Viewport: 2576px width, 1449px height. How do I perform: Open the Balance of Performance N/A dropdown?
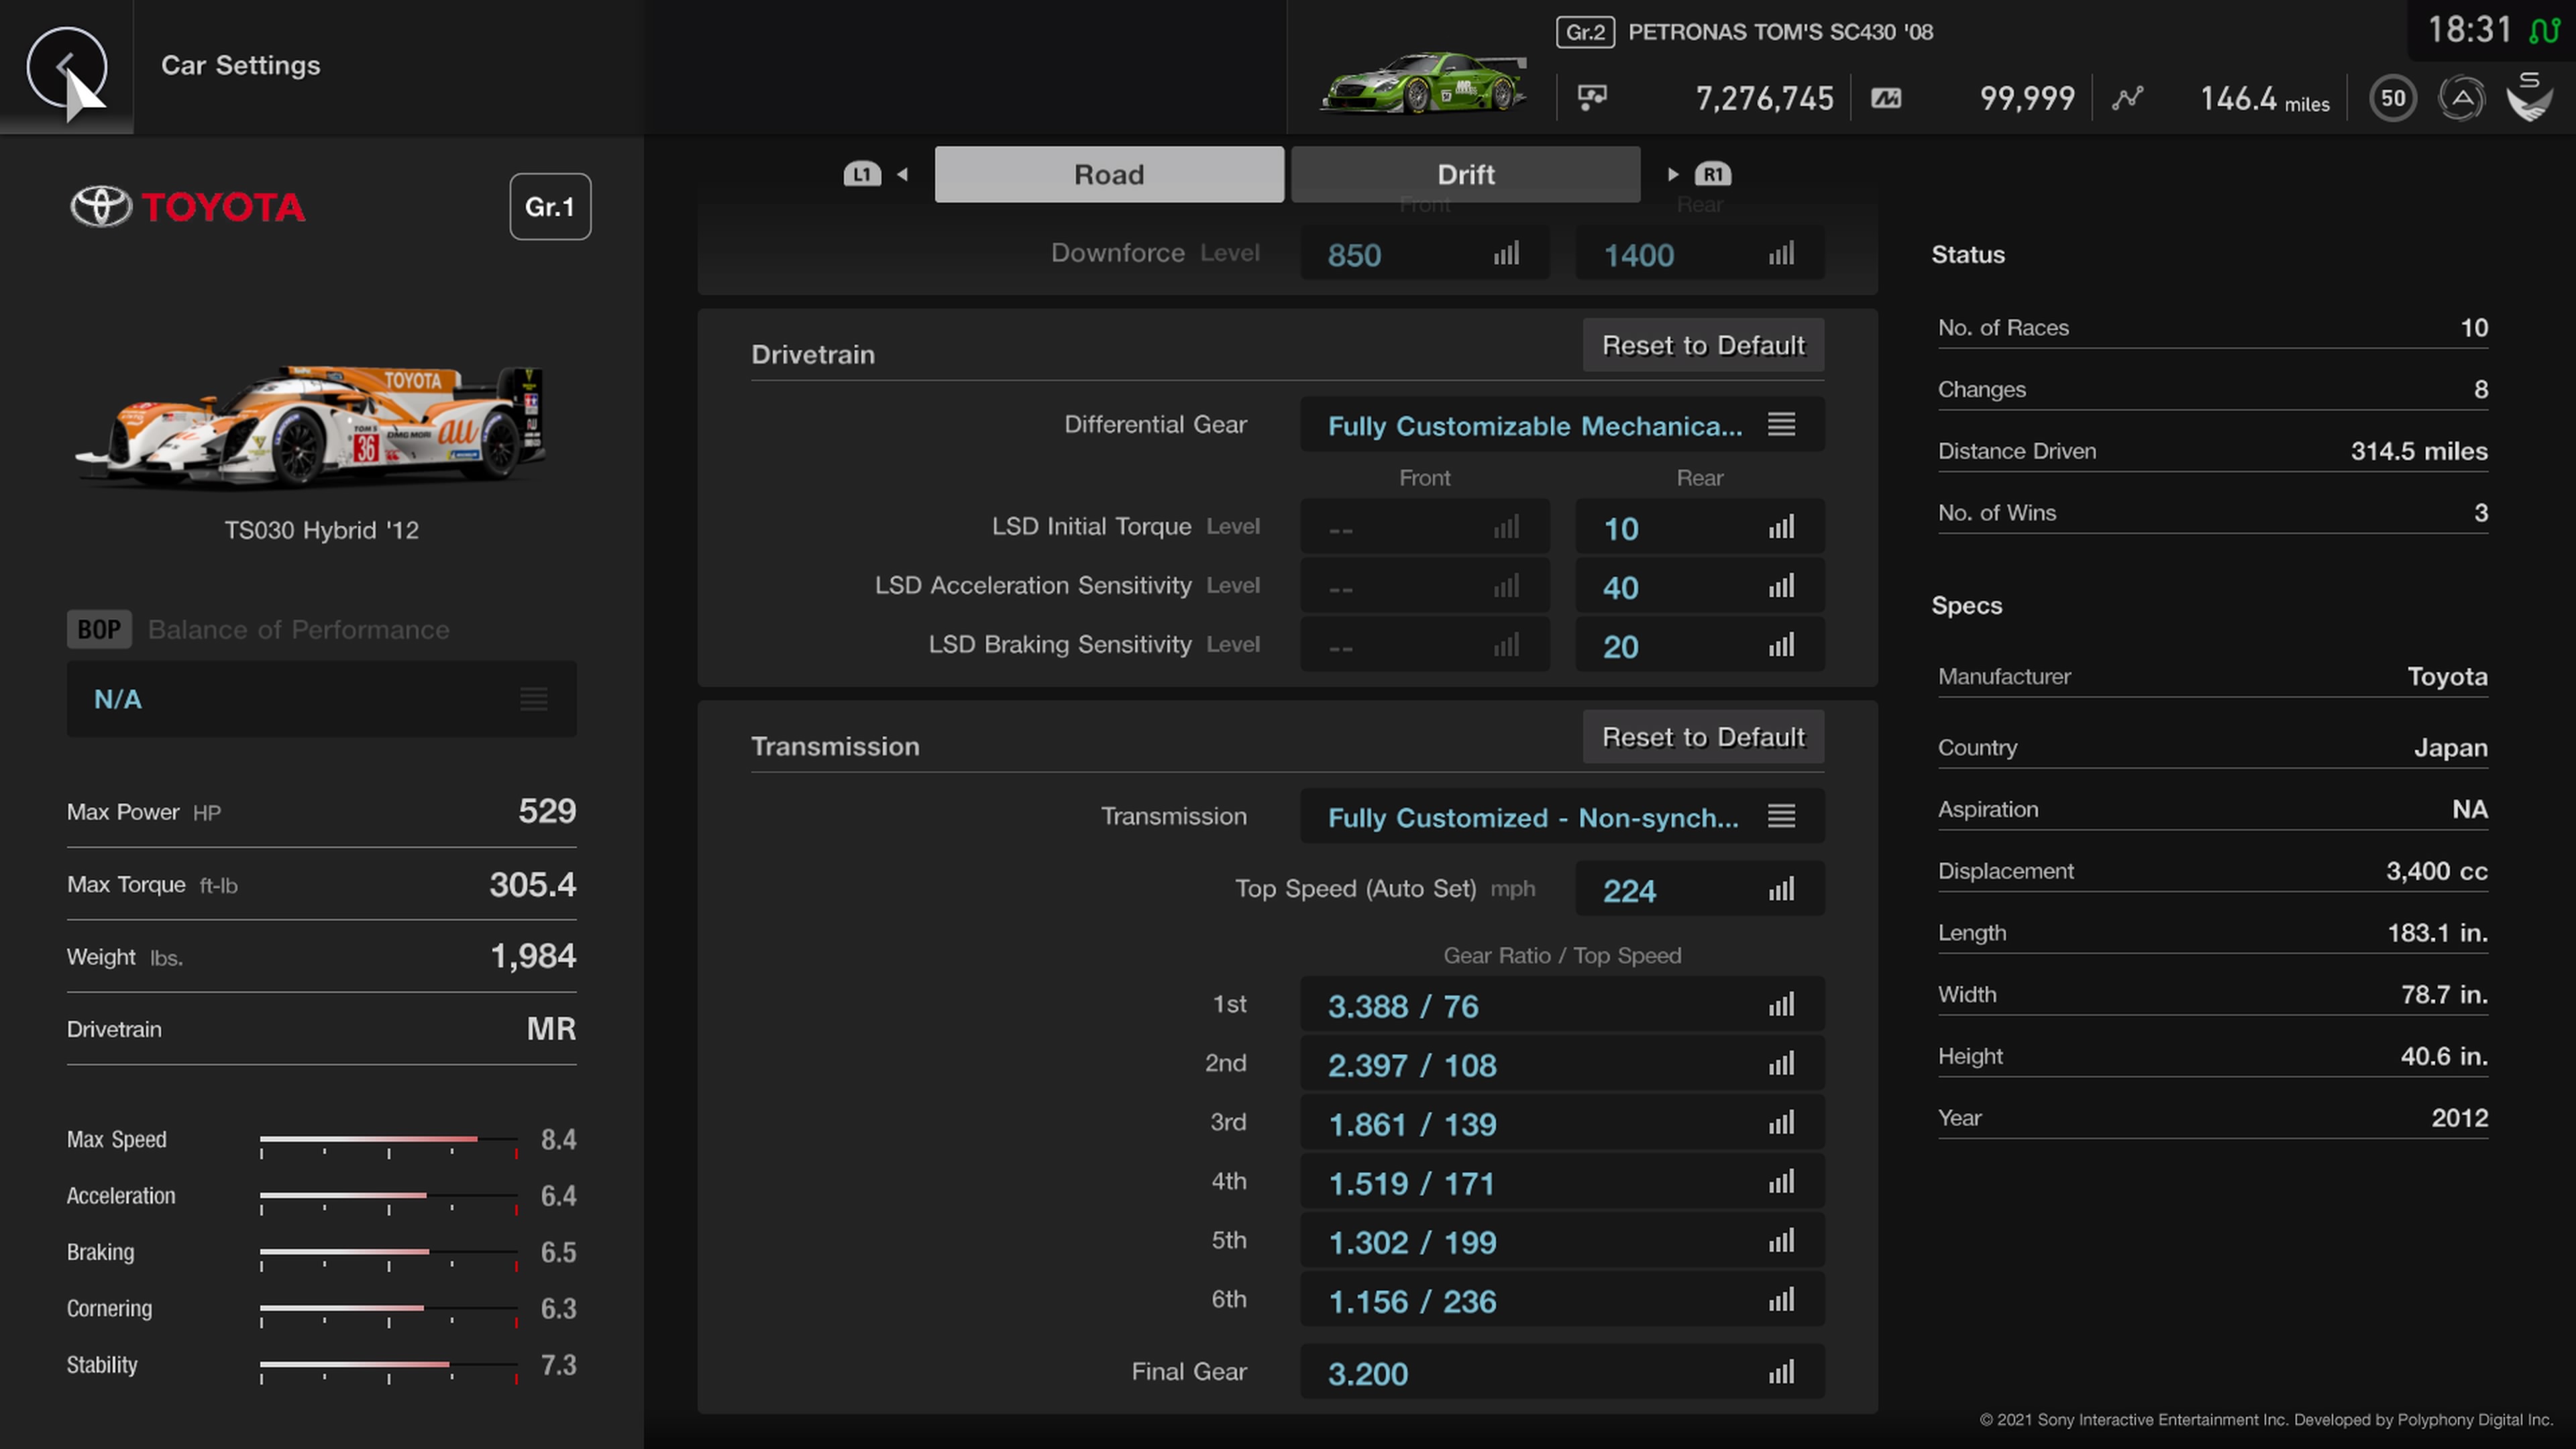[321, 699]
